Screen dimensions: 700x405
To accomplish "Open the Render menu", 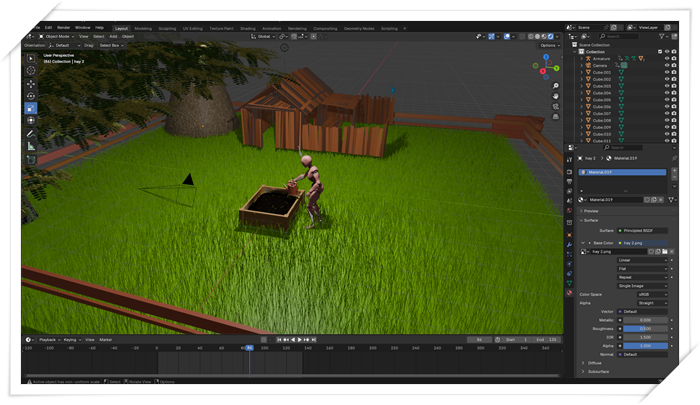I will pyautogui.click(x=64, y=28).
